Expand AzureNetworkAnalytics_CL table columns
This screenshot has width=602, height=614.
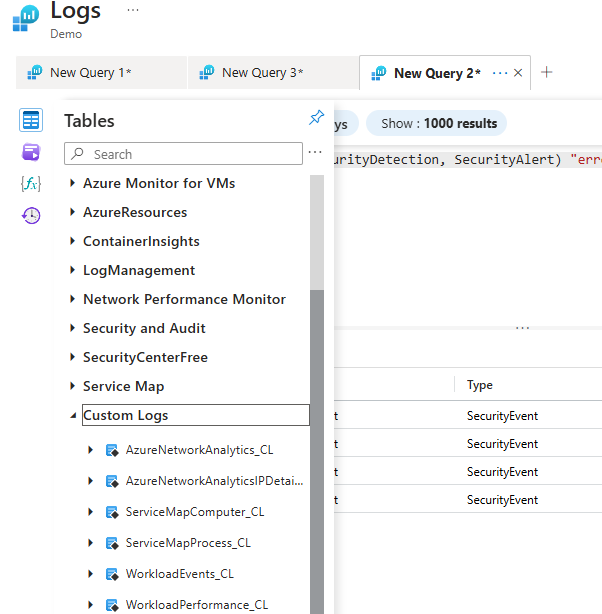click(x=90, y=450)
